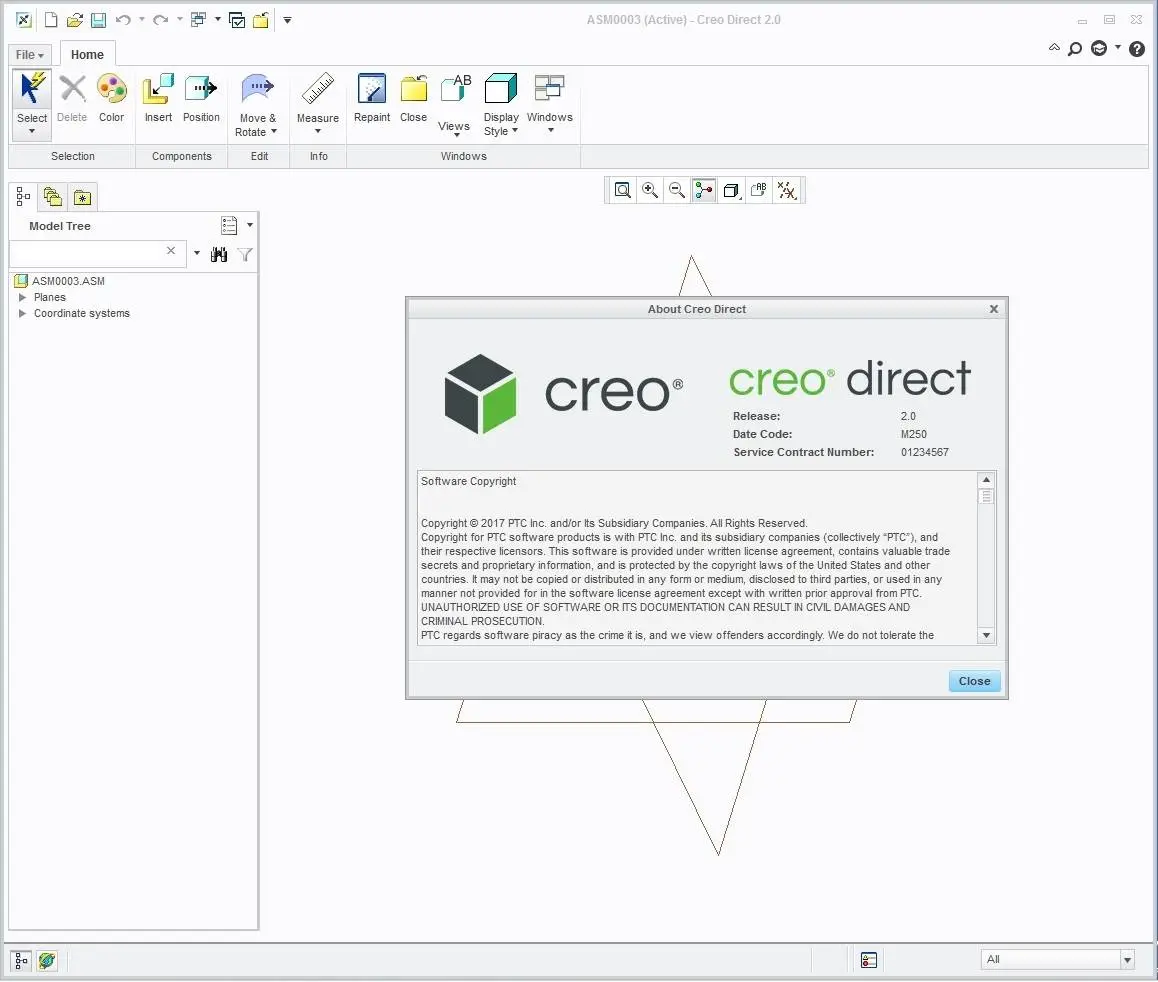The height and width of the screenshot is (982, 1158).
Task: Open the File menu
Action: (x=30, y=55)
